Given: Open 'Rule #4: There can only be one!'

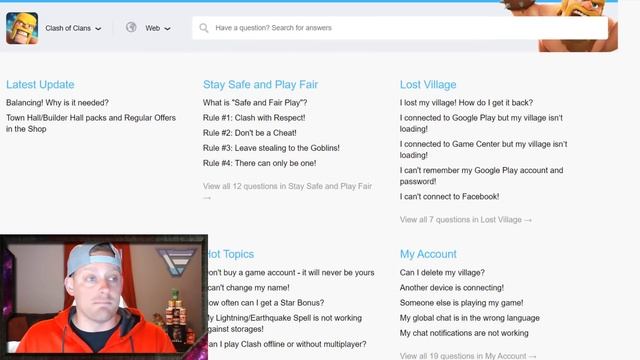Looking at the screenshot, I should point(259,163).
